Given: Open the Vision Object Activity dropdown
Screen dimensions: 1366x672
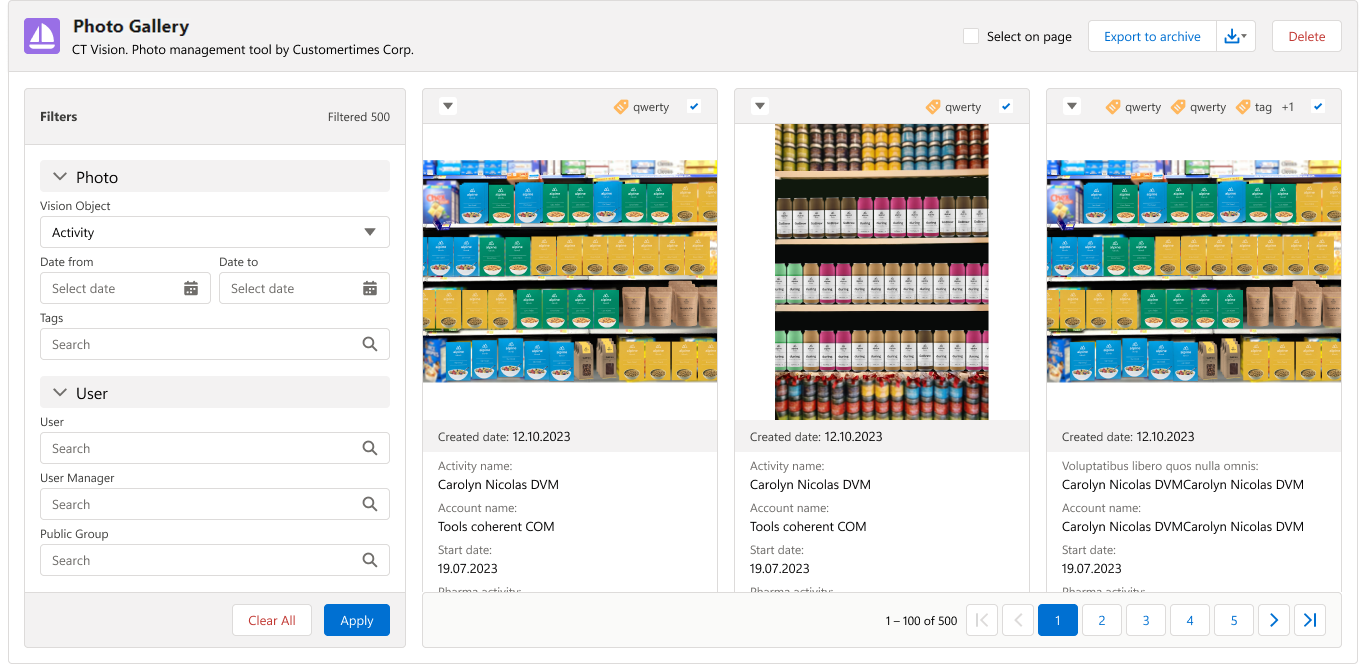Looking at the screenshot, I should (x=214, y=232).
